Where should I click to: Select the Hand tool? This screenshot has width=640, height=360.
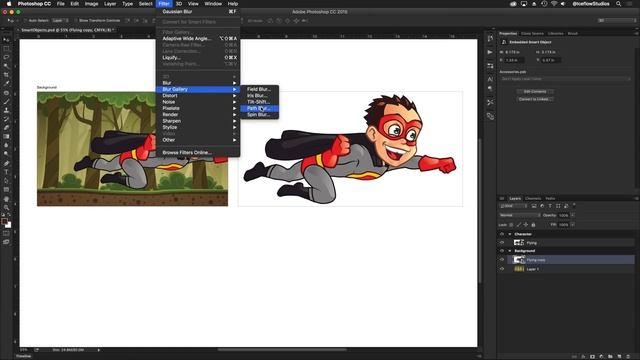pos(6,199)
